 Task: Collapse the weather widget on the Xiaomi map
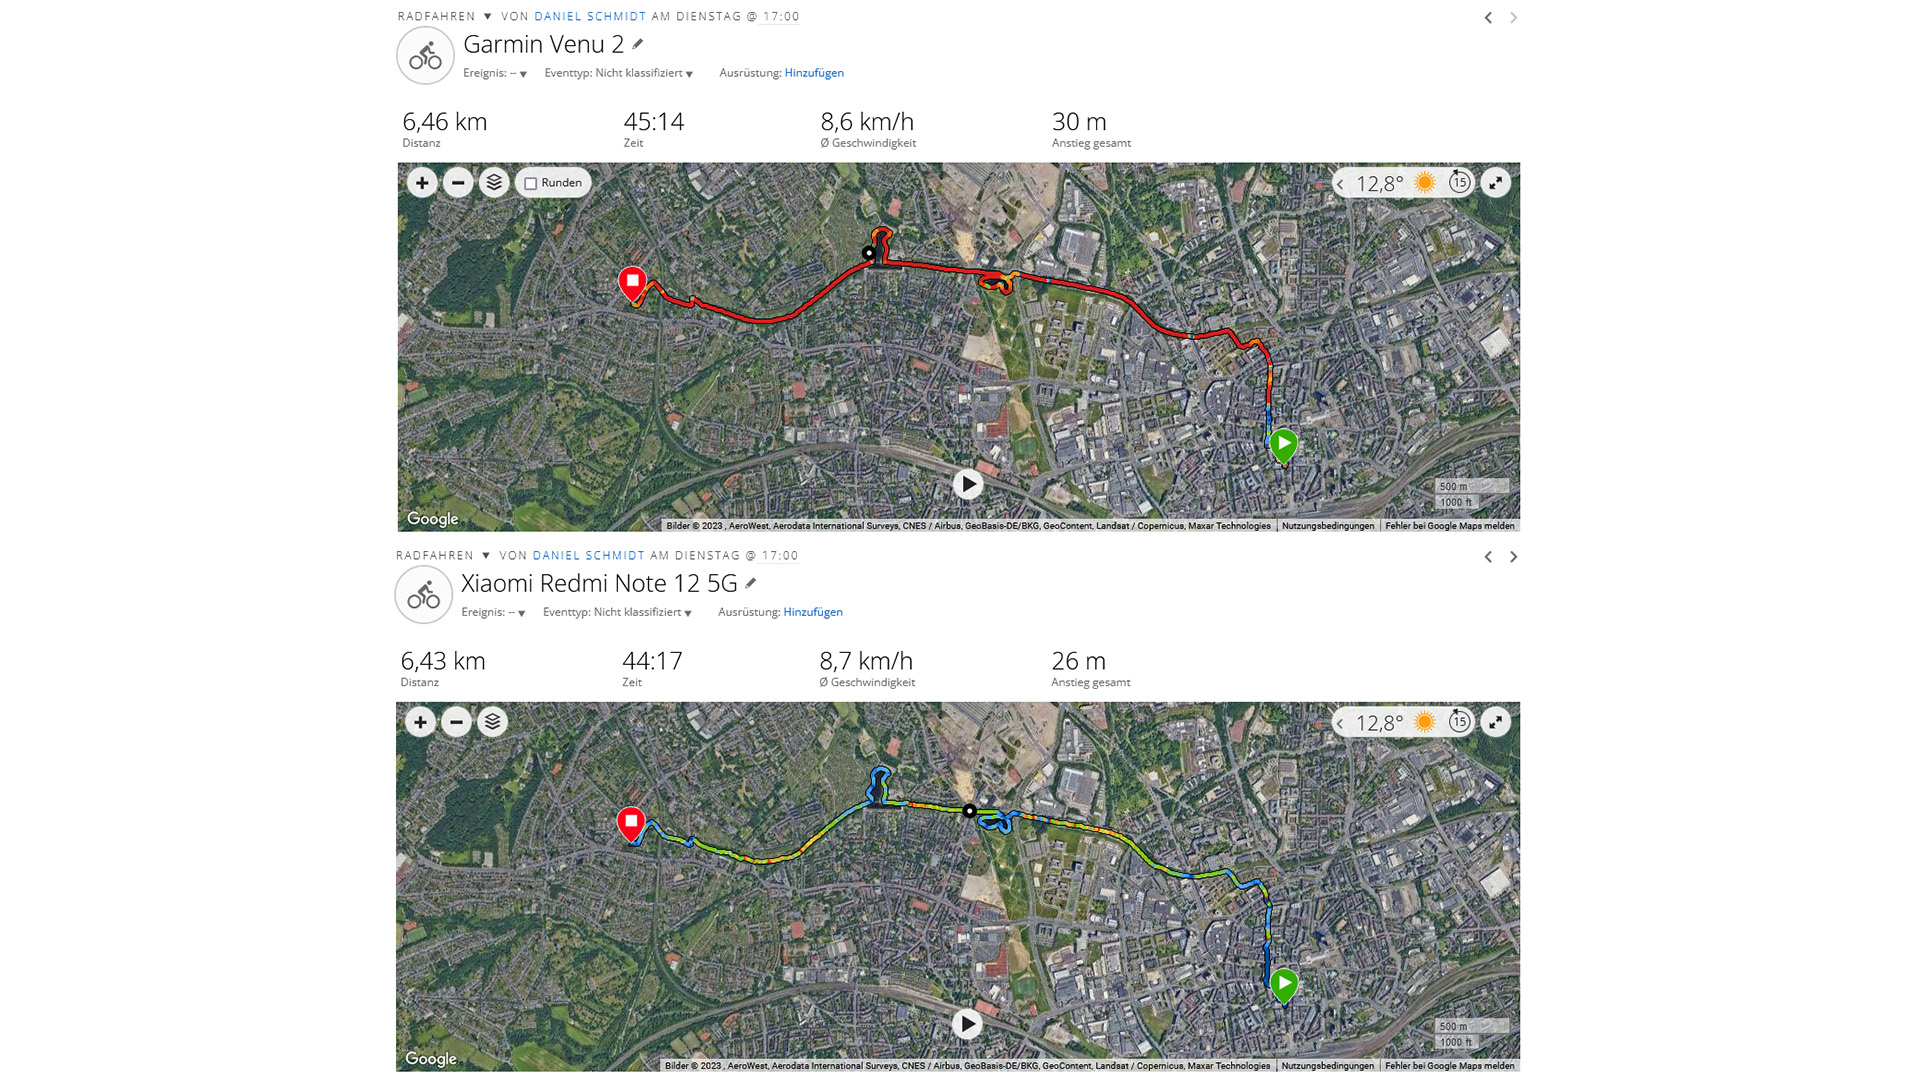pyautogui.click(x=1341, y=723)
